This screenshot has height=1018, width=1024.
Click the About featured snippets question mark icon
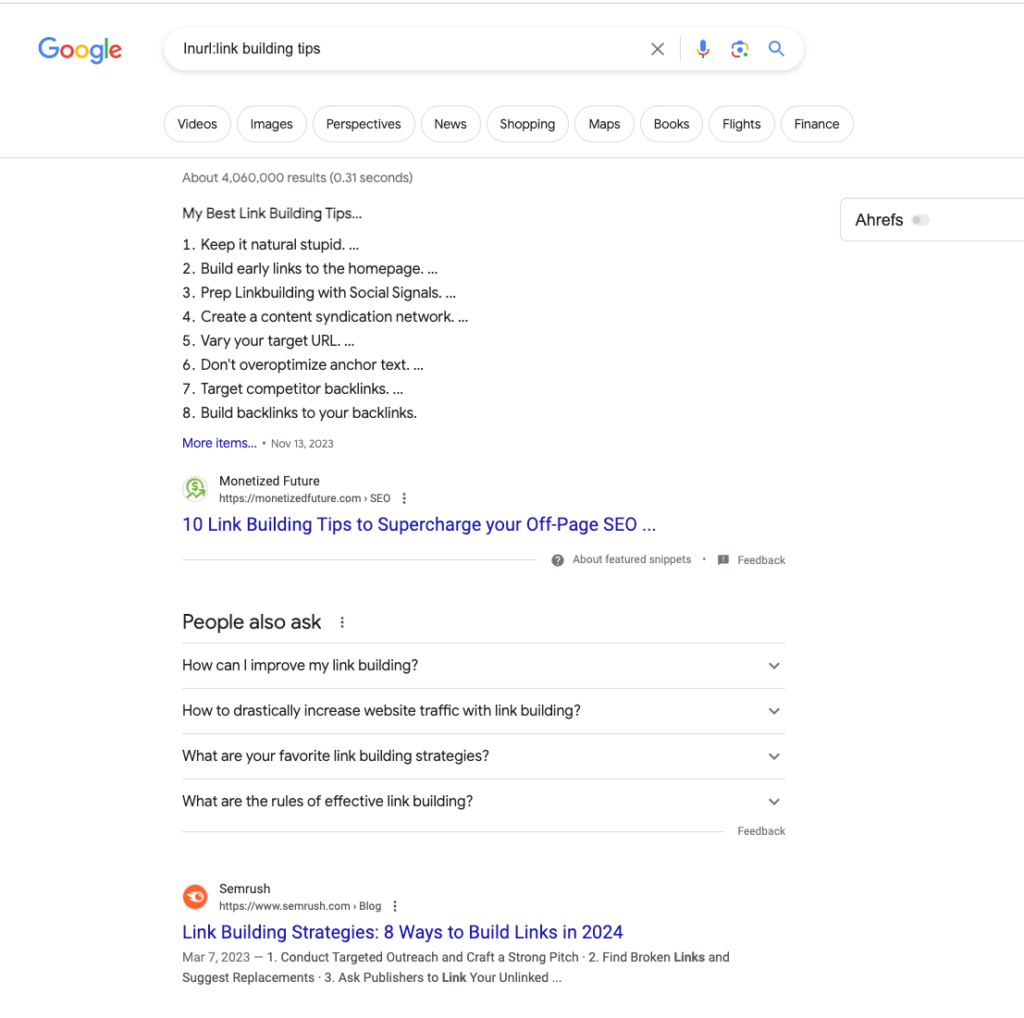557,560
